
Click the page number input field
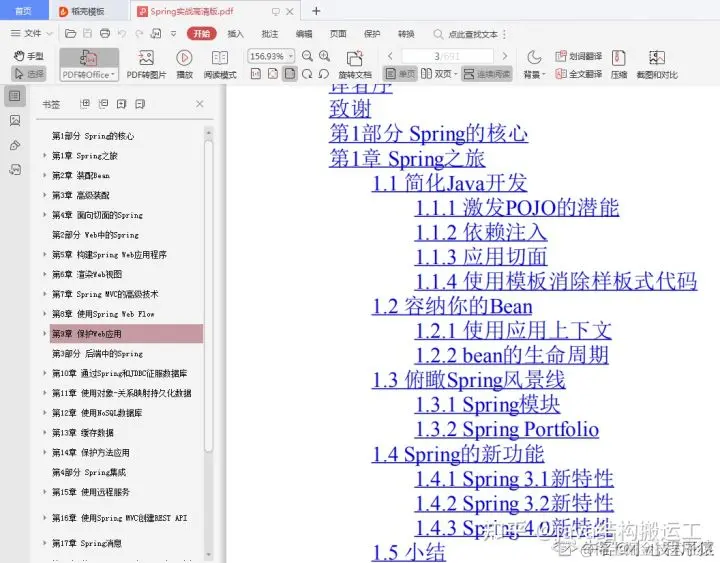click(x=447, y=56)
